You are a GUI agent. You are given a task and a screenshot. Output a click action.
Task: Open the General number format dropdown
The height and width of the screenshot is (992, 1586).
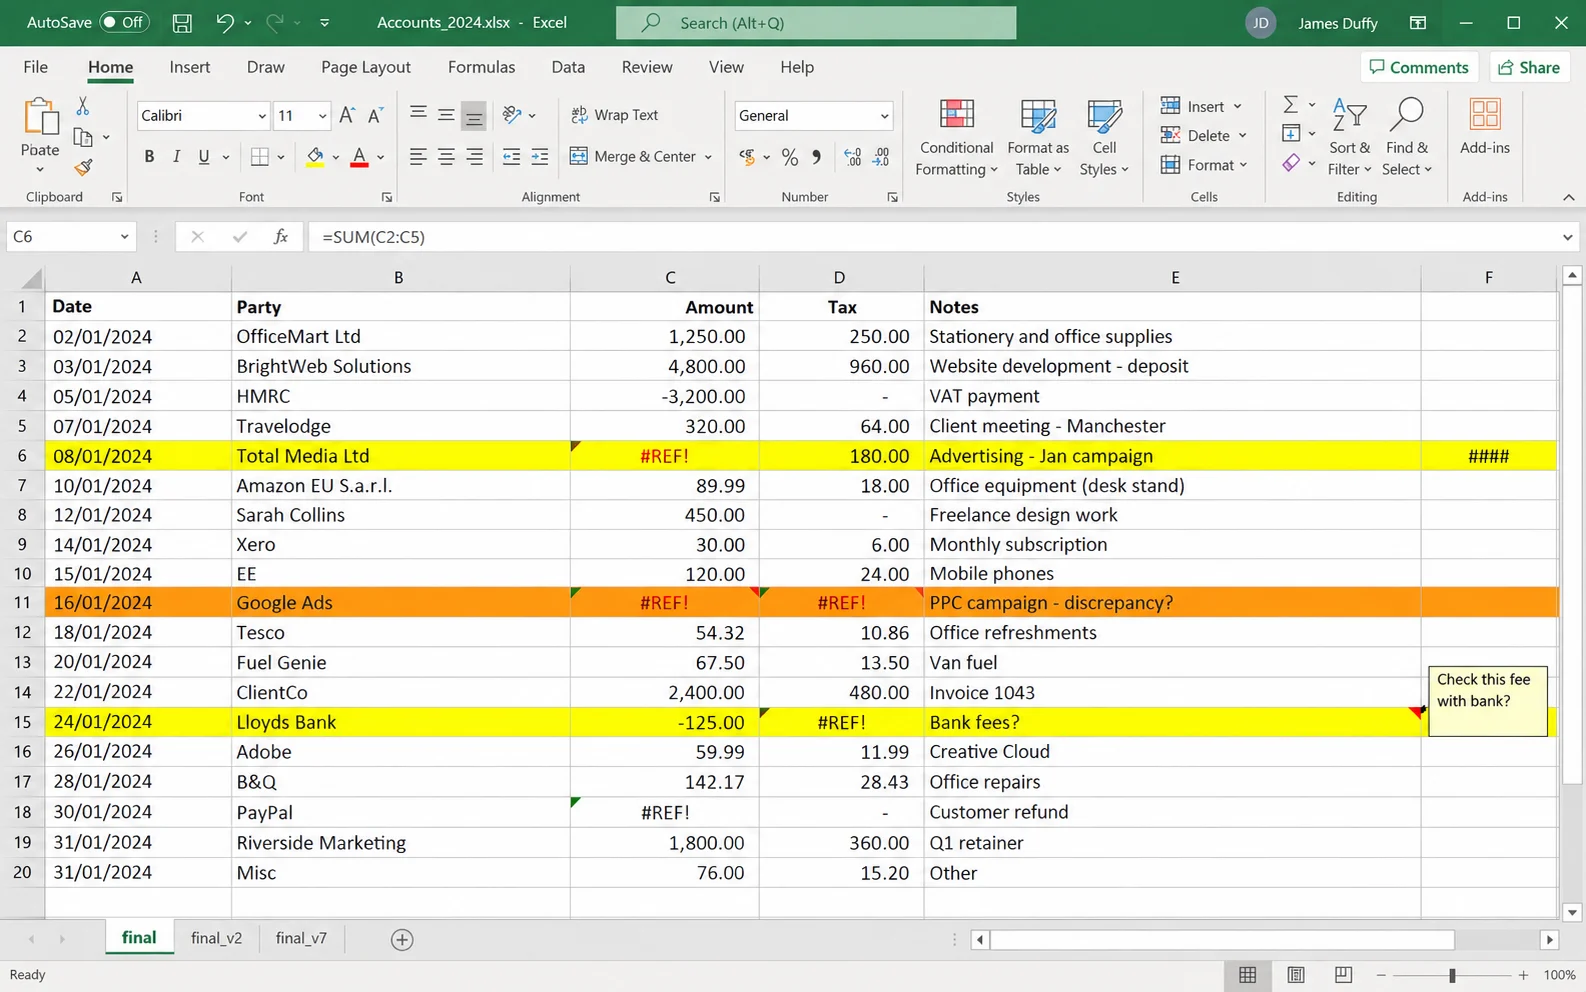(x=884, y=116)
